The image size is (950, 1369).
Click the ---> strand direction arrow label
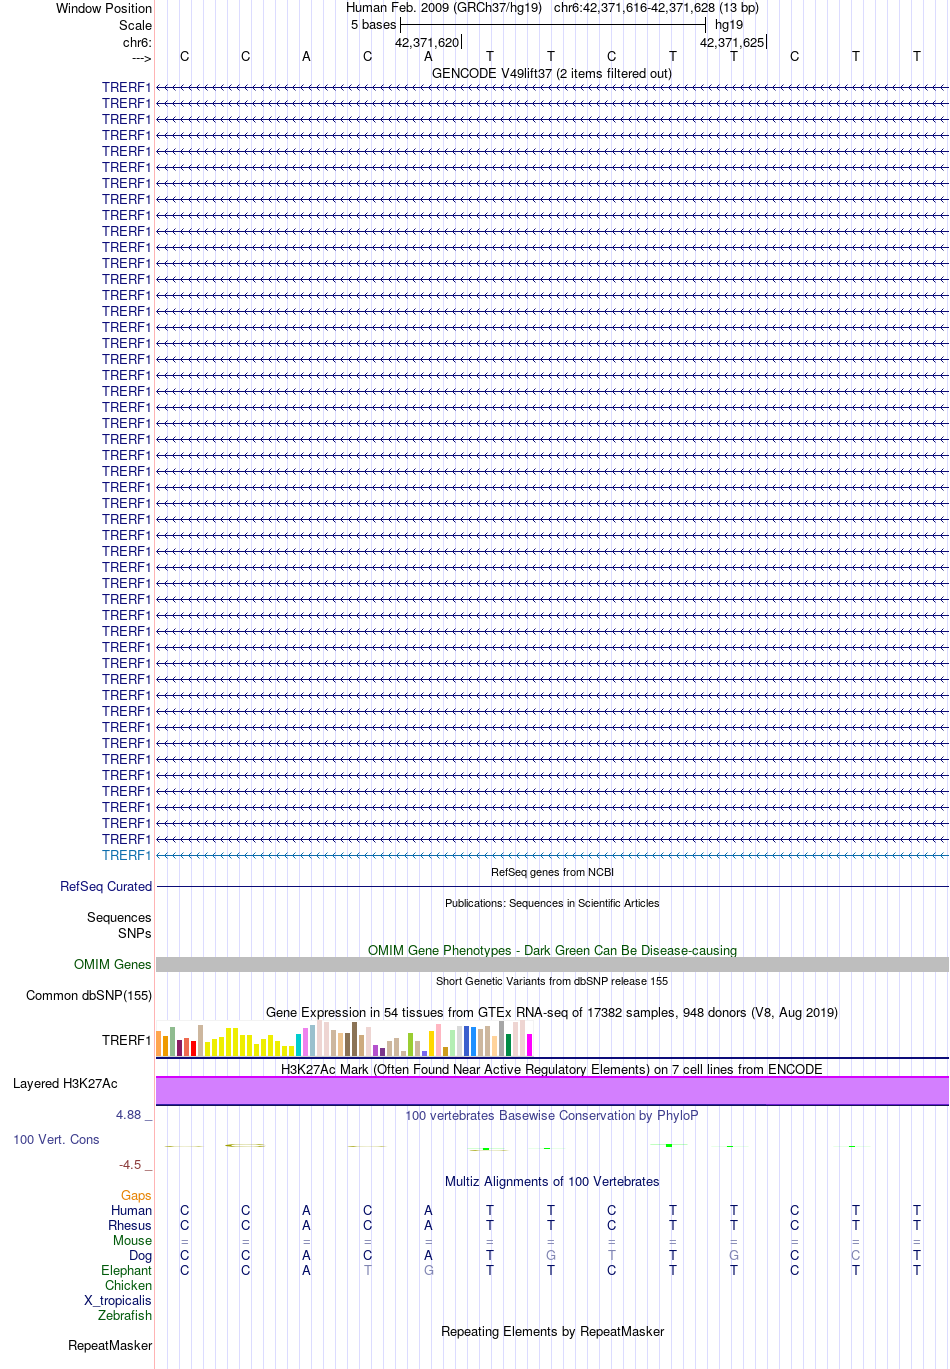pyautogui.click(x=141, y=58)
